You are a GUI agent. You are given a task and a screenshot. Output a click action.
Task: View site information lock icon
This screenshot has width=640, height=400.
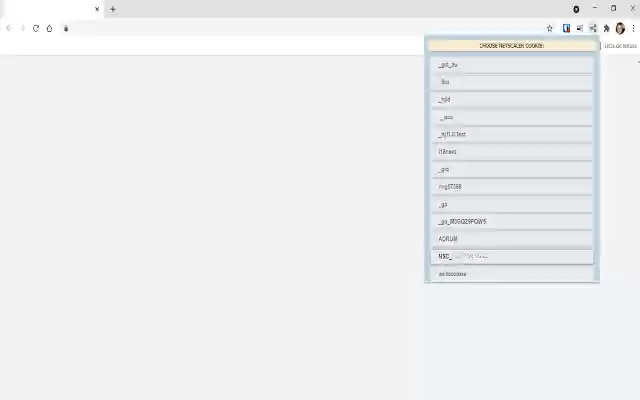click(66, 28)
